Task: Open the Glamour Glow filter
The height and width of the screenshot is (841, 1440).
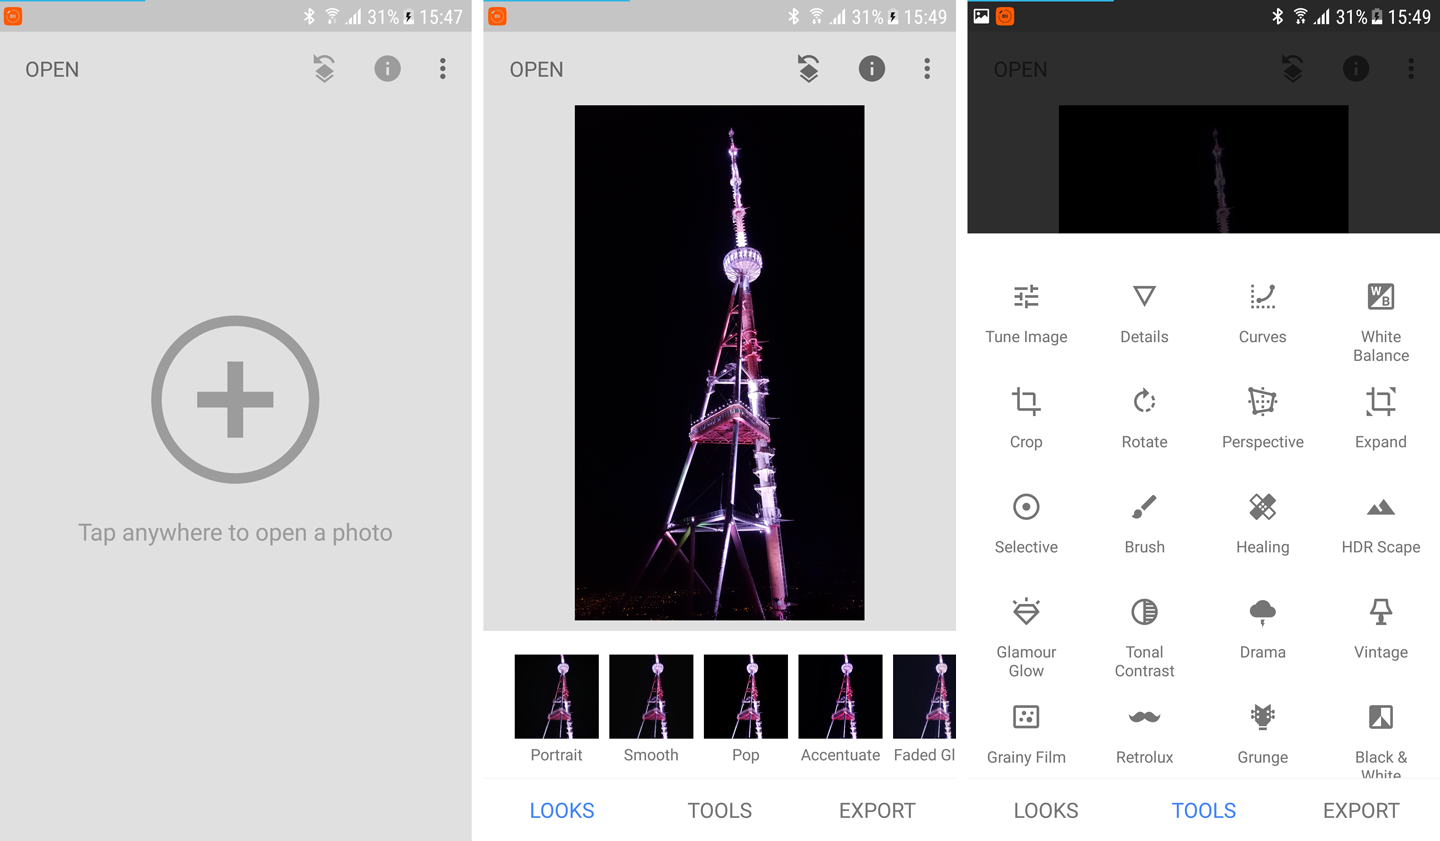Action: coord(1026,633)
